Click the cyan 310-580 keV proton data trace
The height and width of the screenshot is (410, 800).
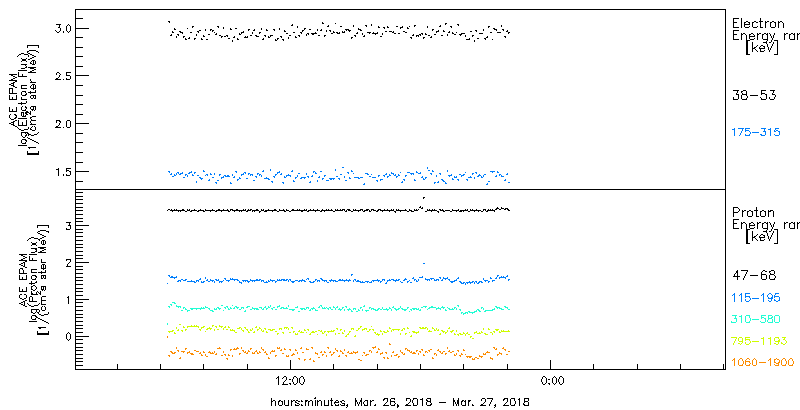point(339,308)
